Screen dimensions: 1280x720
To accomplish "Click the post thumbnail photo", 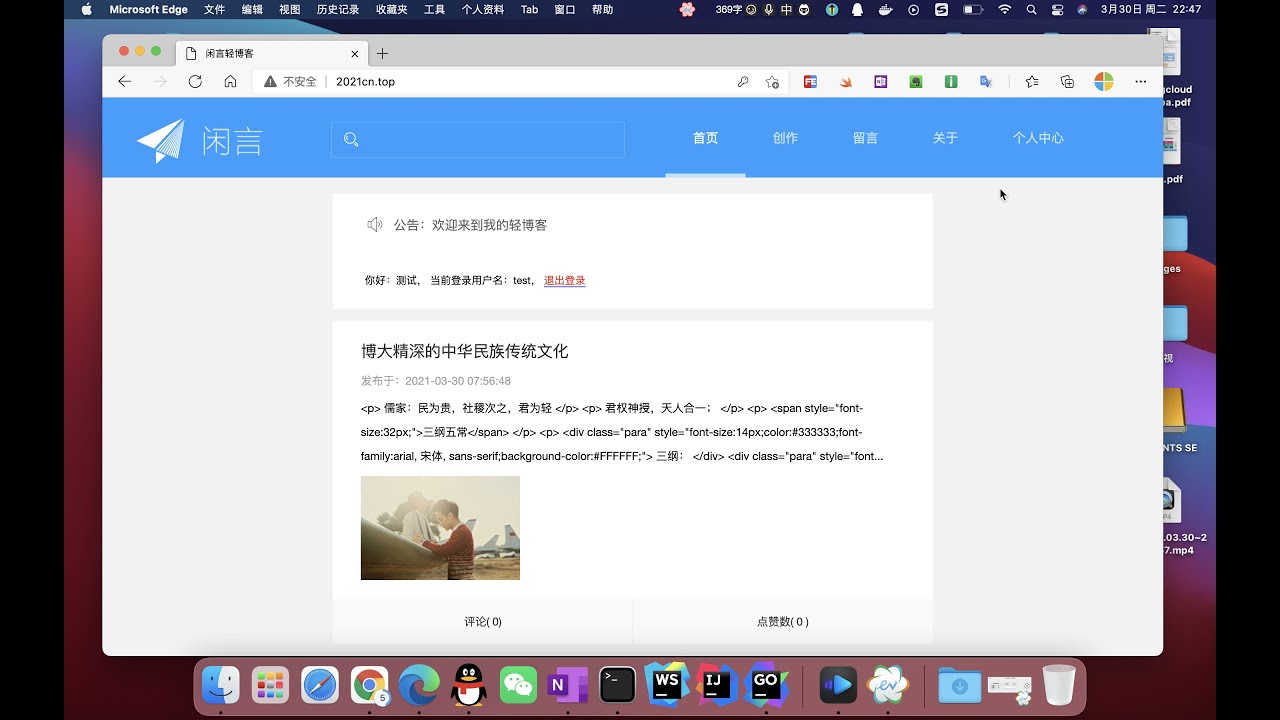I will (440, 528).
